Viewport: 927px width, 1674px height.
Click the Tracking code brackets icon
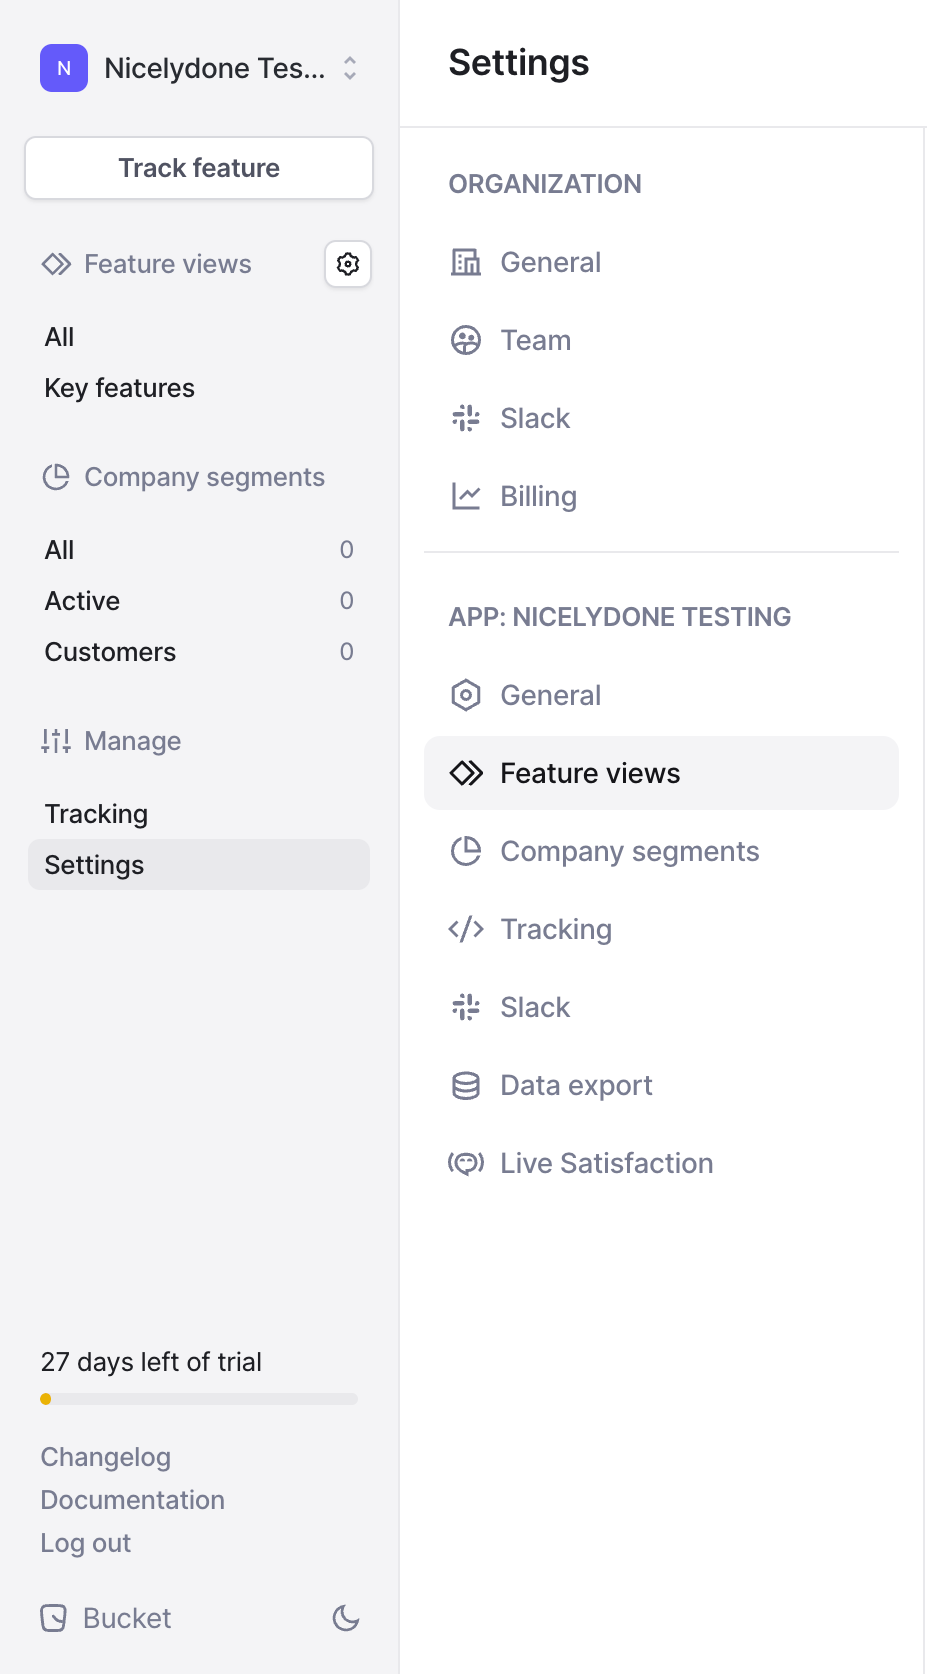pos(466,929)
